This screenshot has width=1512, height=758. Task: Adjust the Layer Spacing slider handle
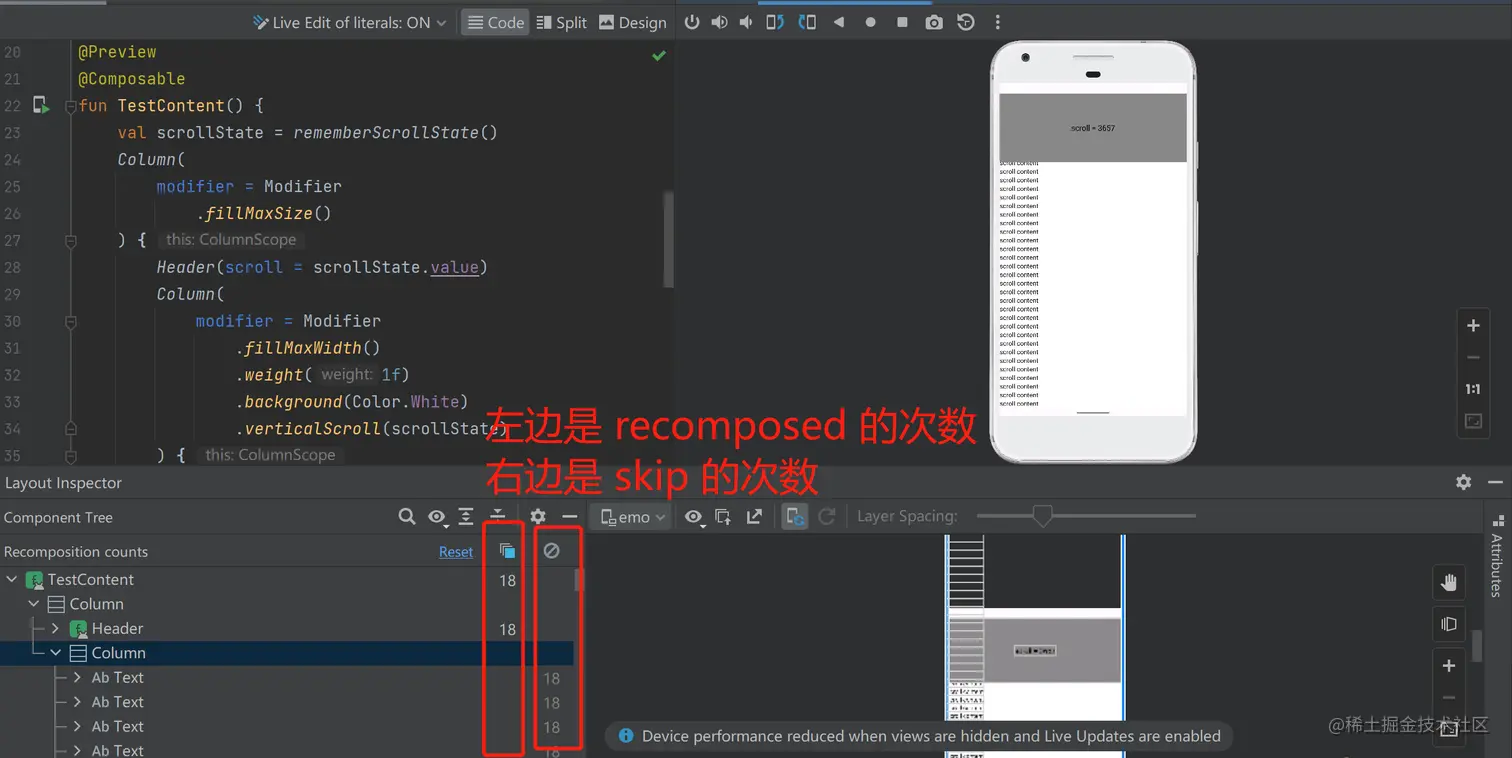coord(1042,516)
